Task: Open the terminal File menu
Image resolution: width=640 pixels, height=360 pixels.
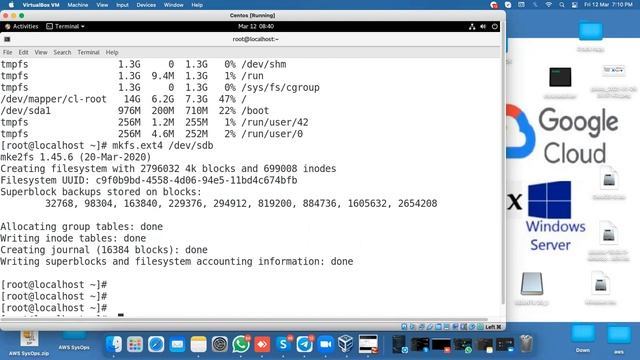Action: 7,52
